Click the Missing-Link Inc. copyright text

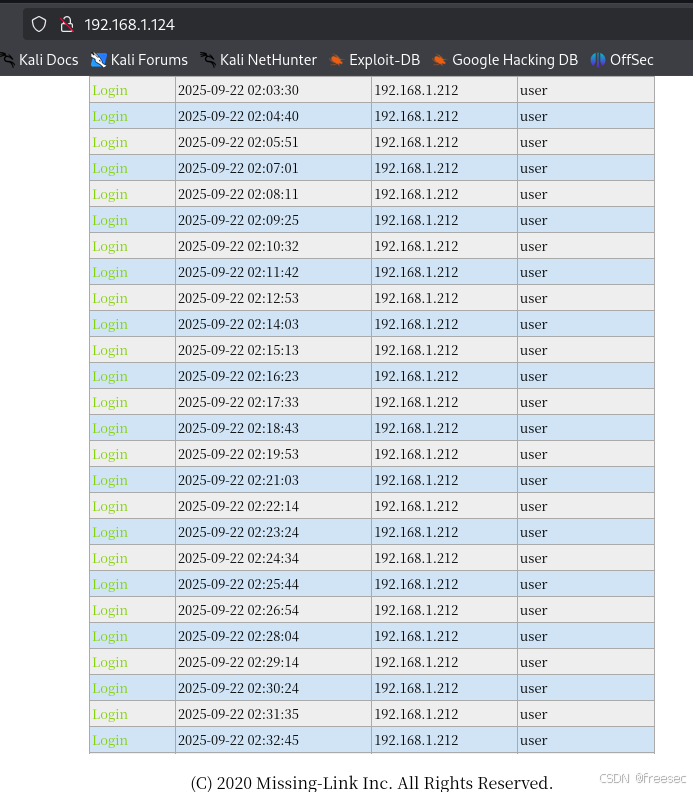tap(372, 783)
